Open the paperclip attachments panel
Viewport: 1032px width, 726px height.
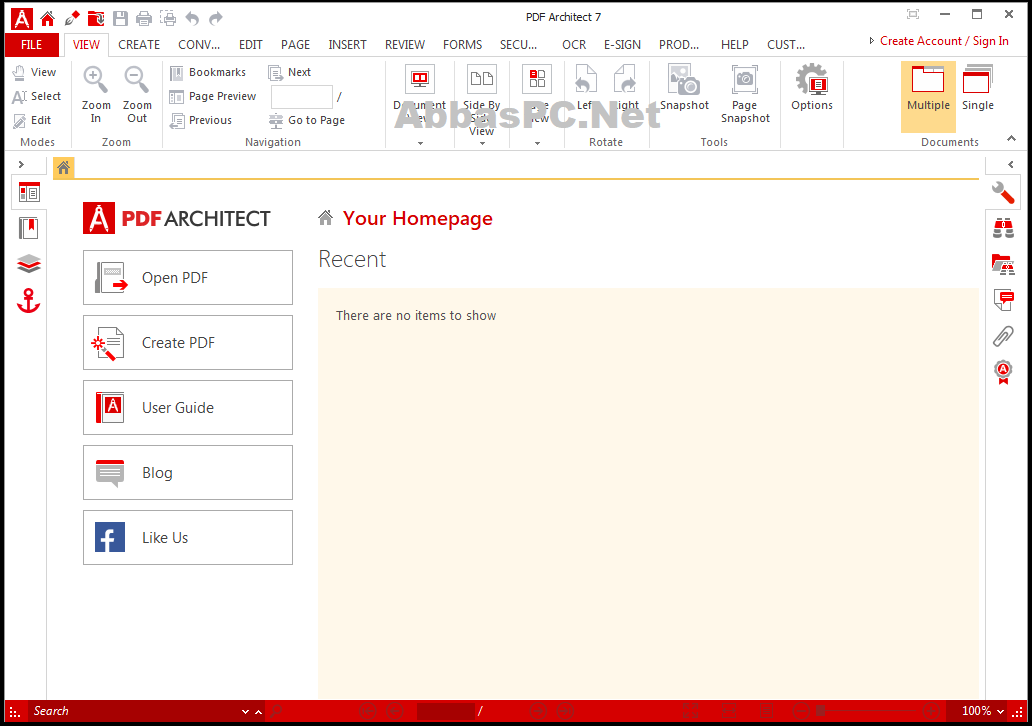[x=1003, y=336]
